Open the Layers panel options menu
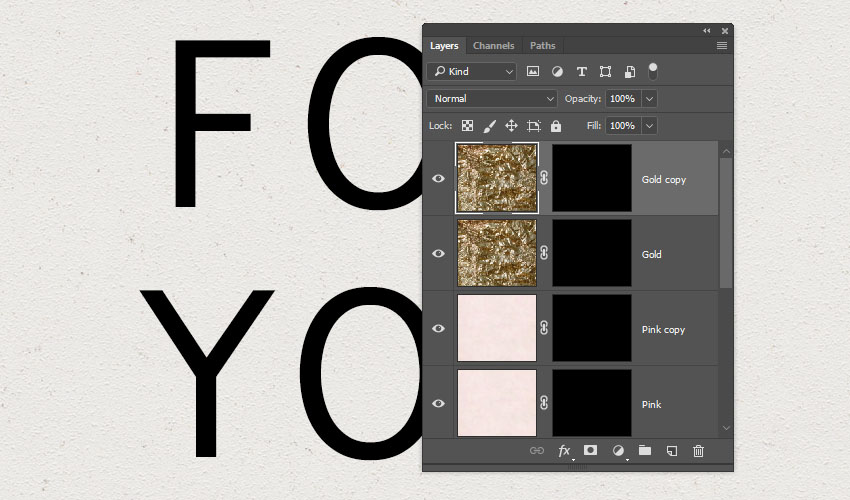This screenshot has width=850, height=500. pyautogui.click(x=722, y=46)
